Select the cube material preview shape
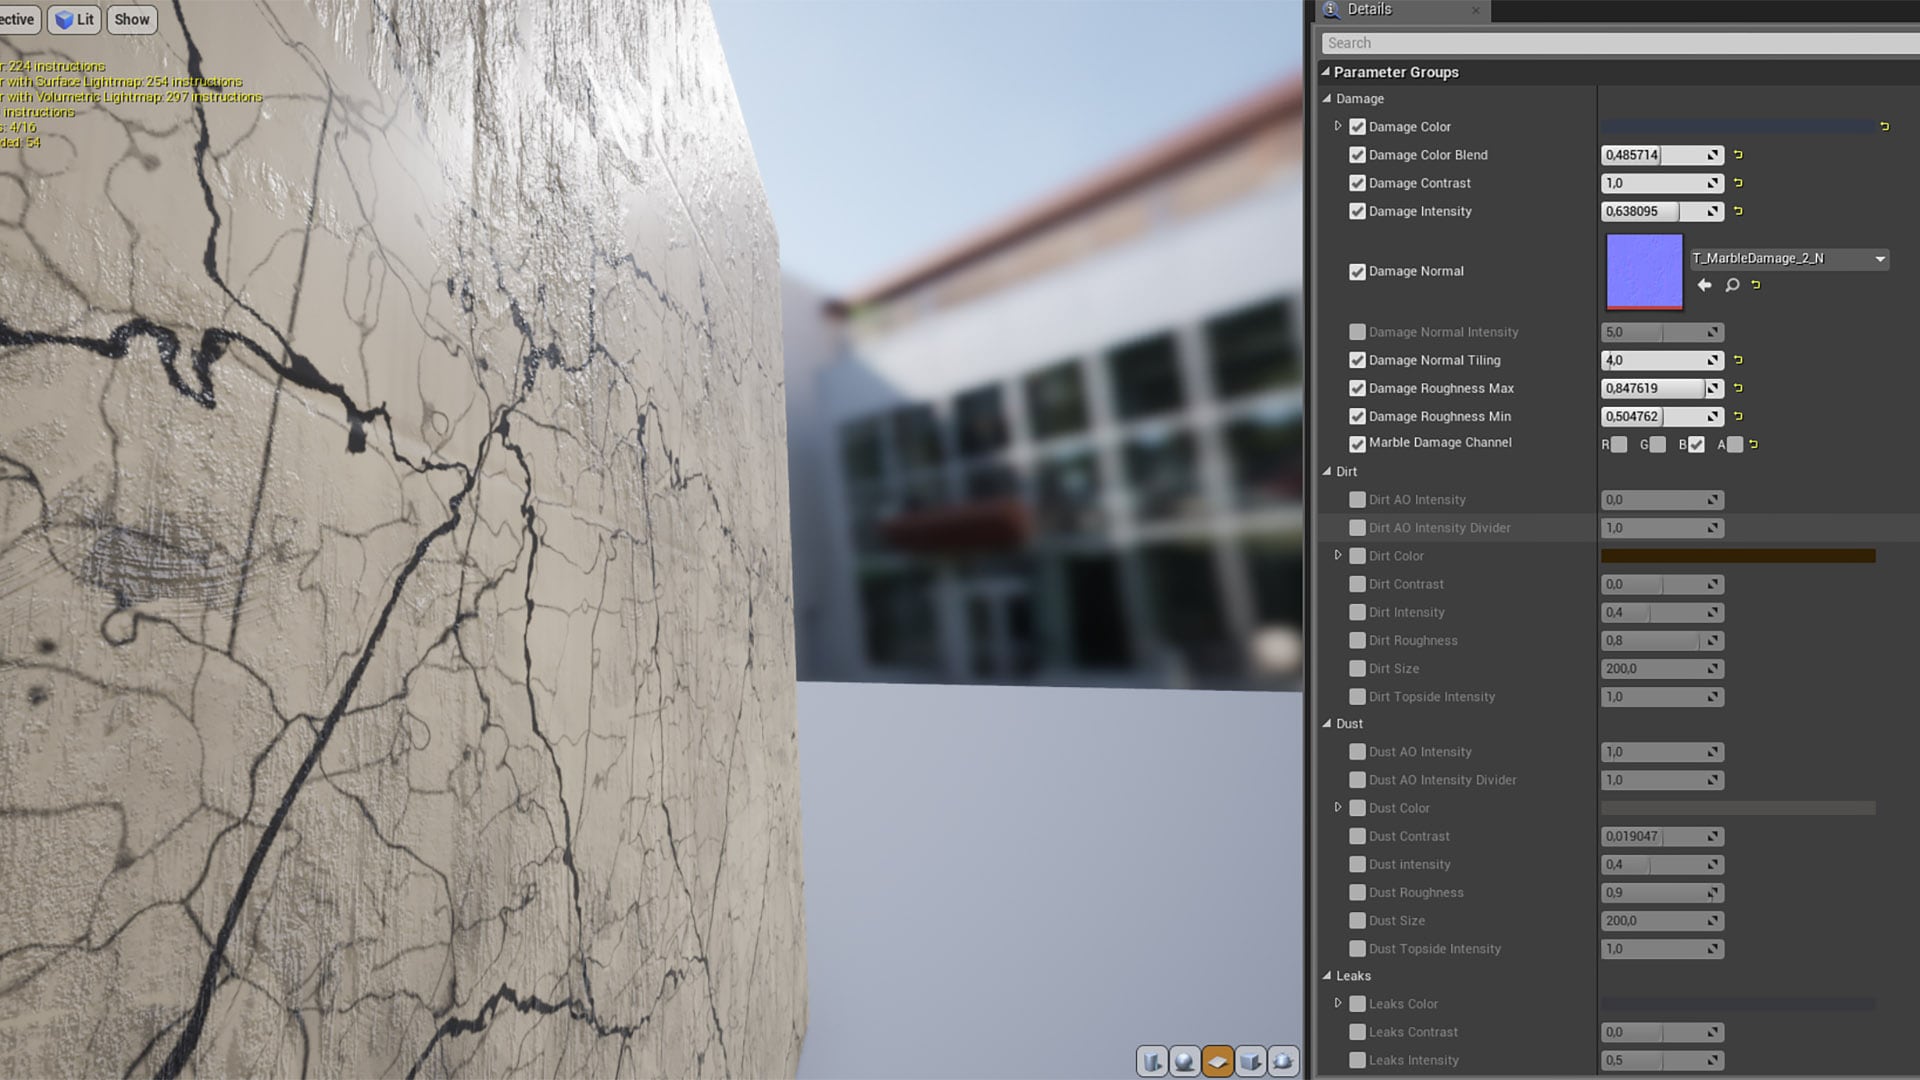 (1252, 1062)
